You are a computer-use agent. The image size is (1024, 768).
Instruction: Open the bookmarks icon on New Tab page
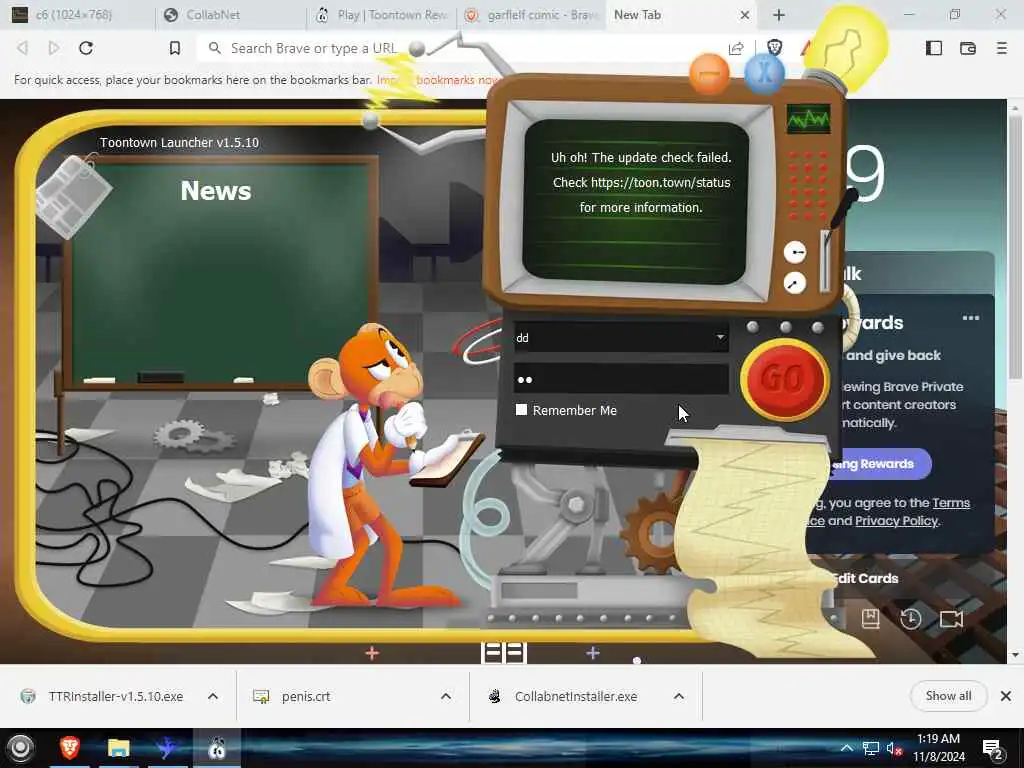[x=870, y=618]
